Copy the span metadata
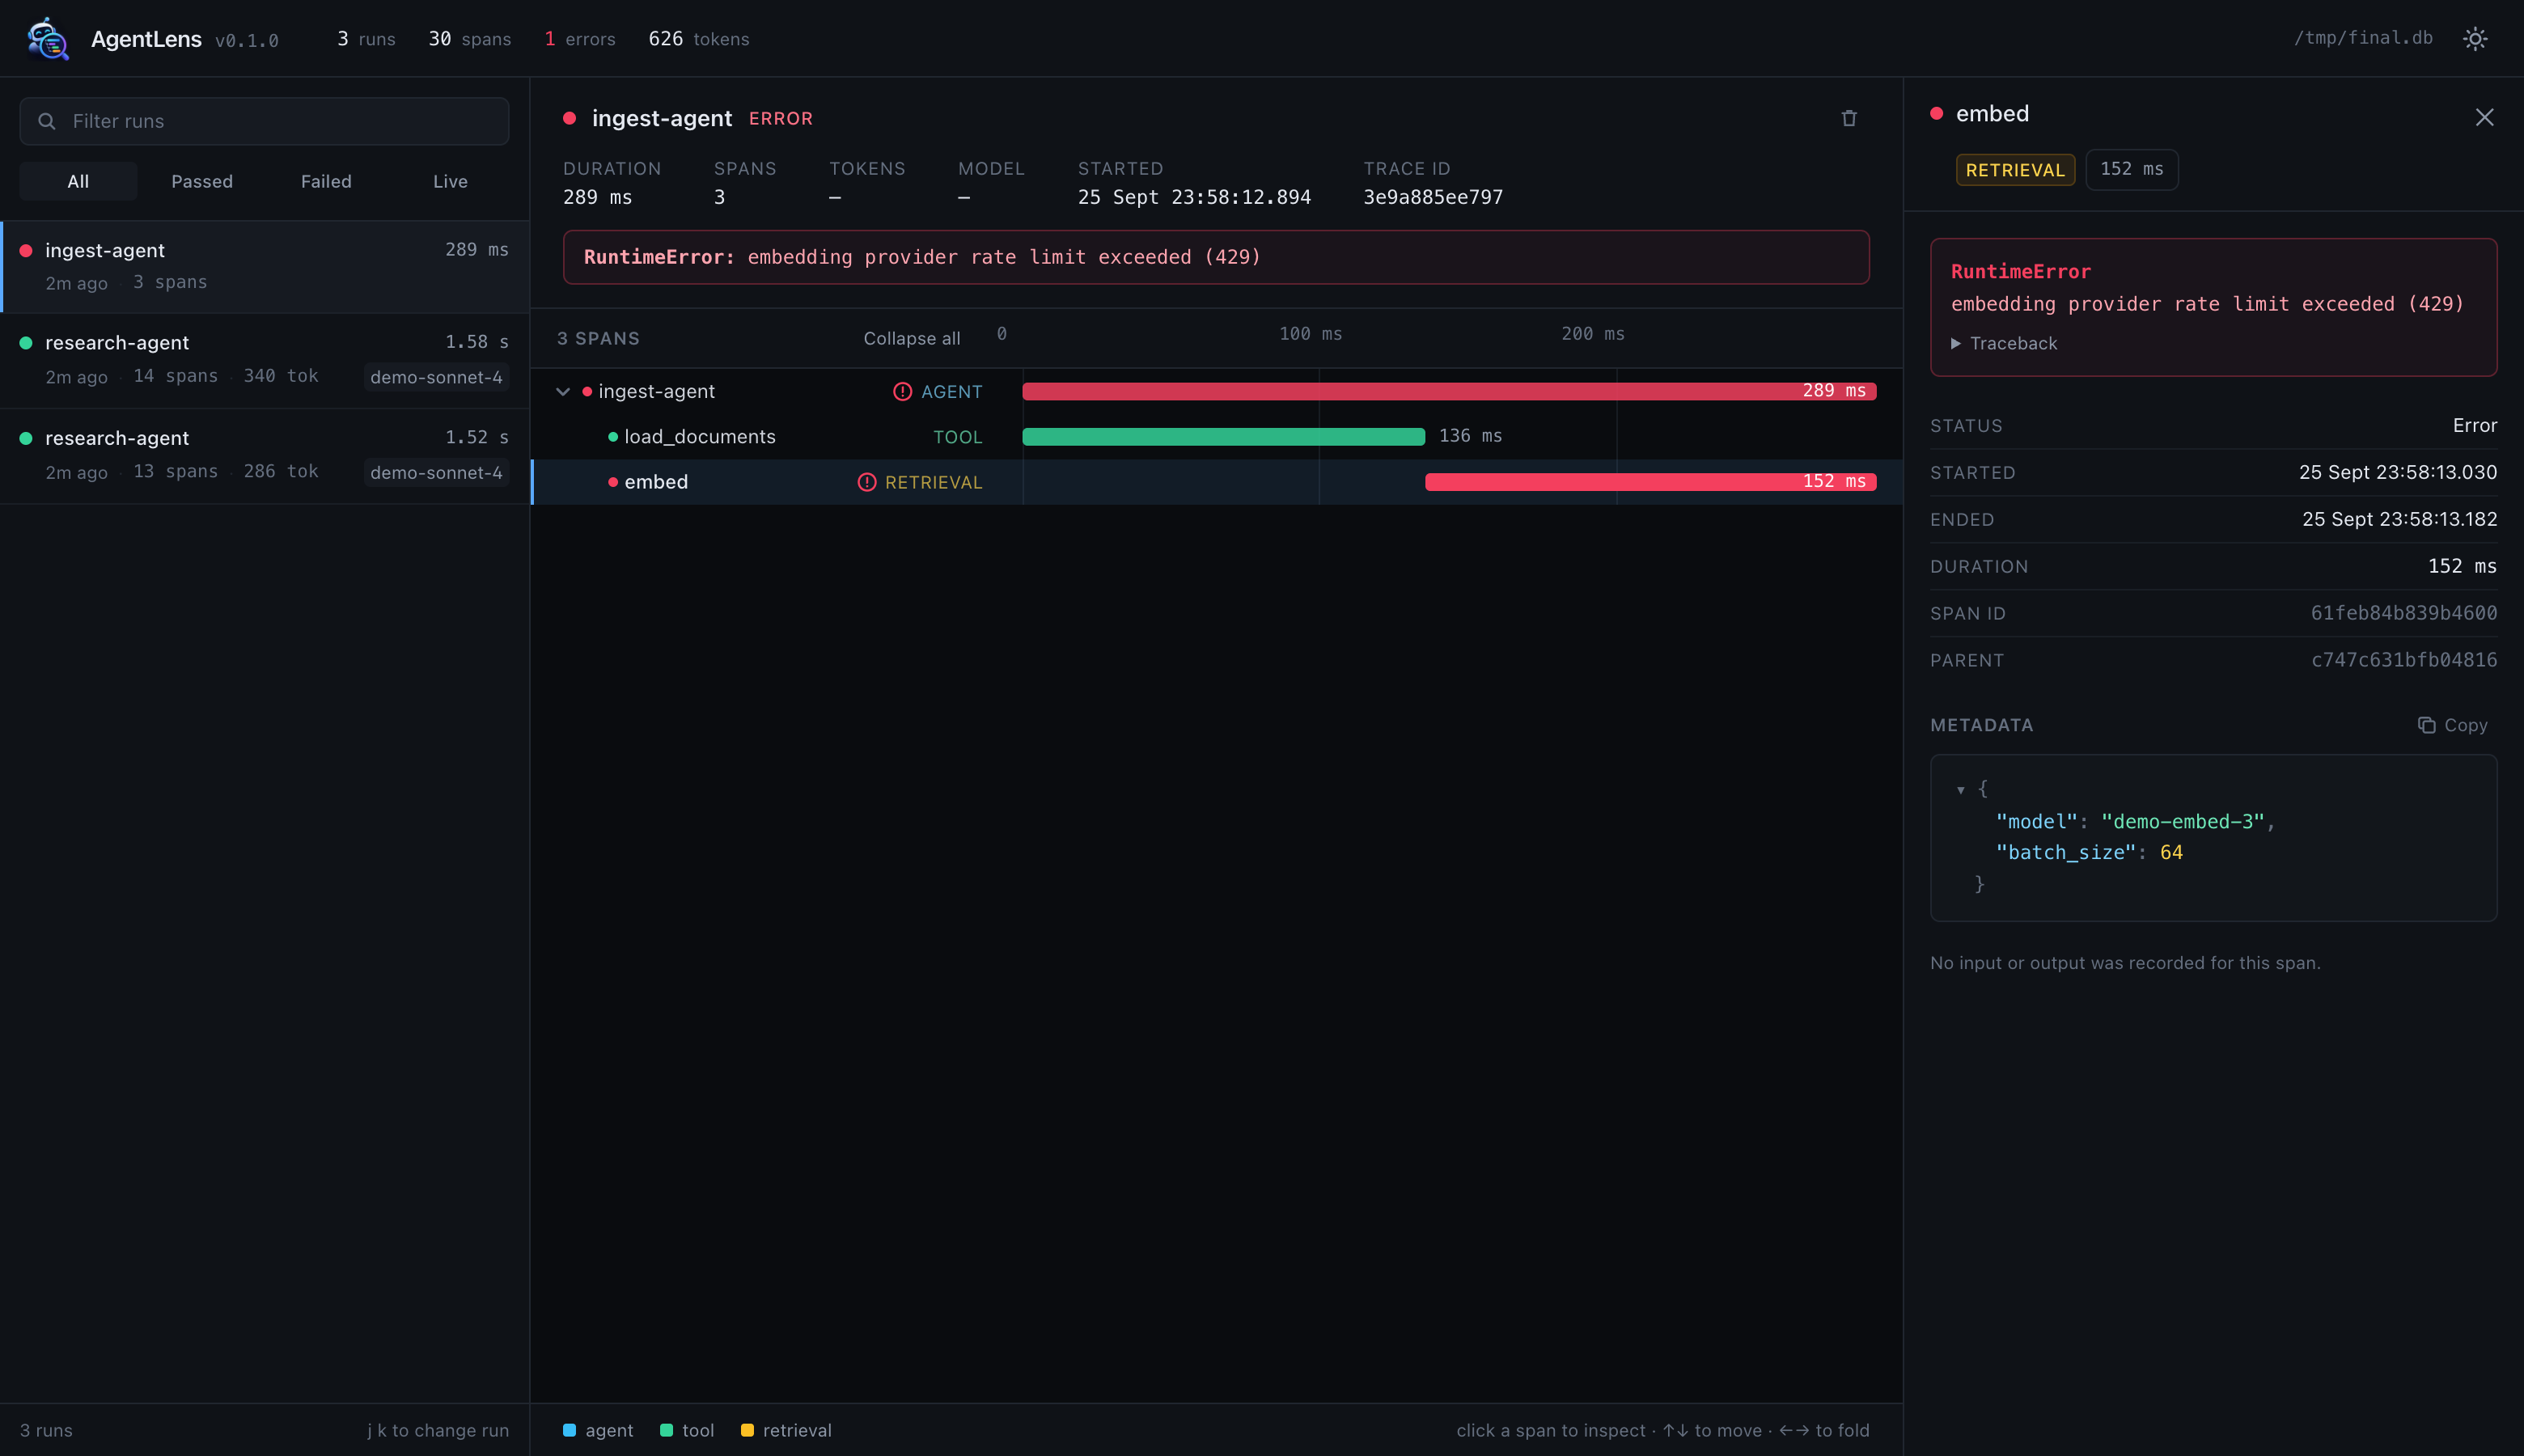This screenshot has width=2524, height=1456. click(2452, 725)
